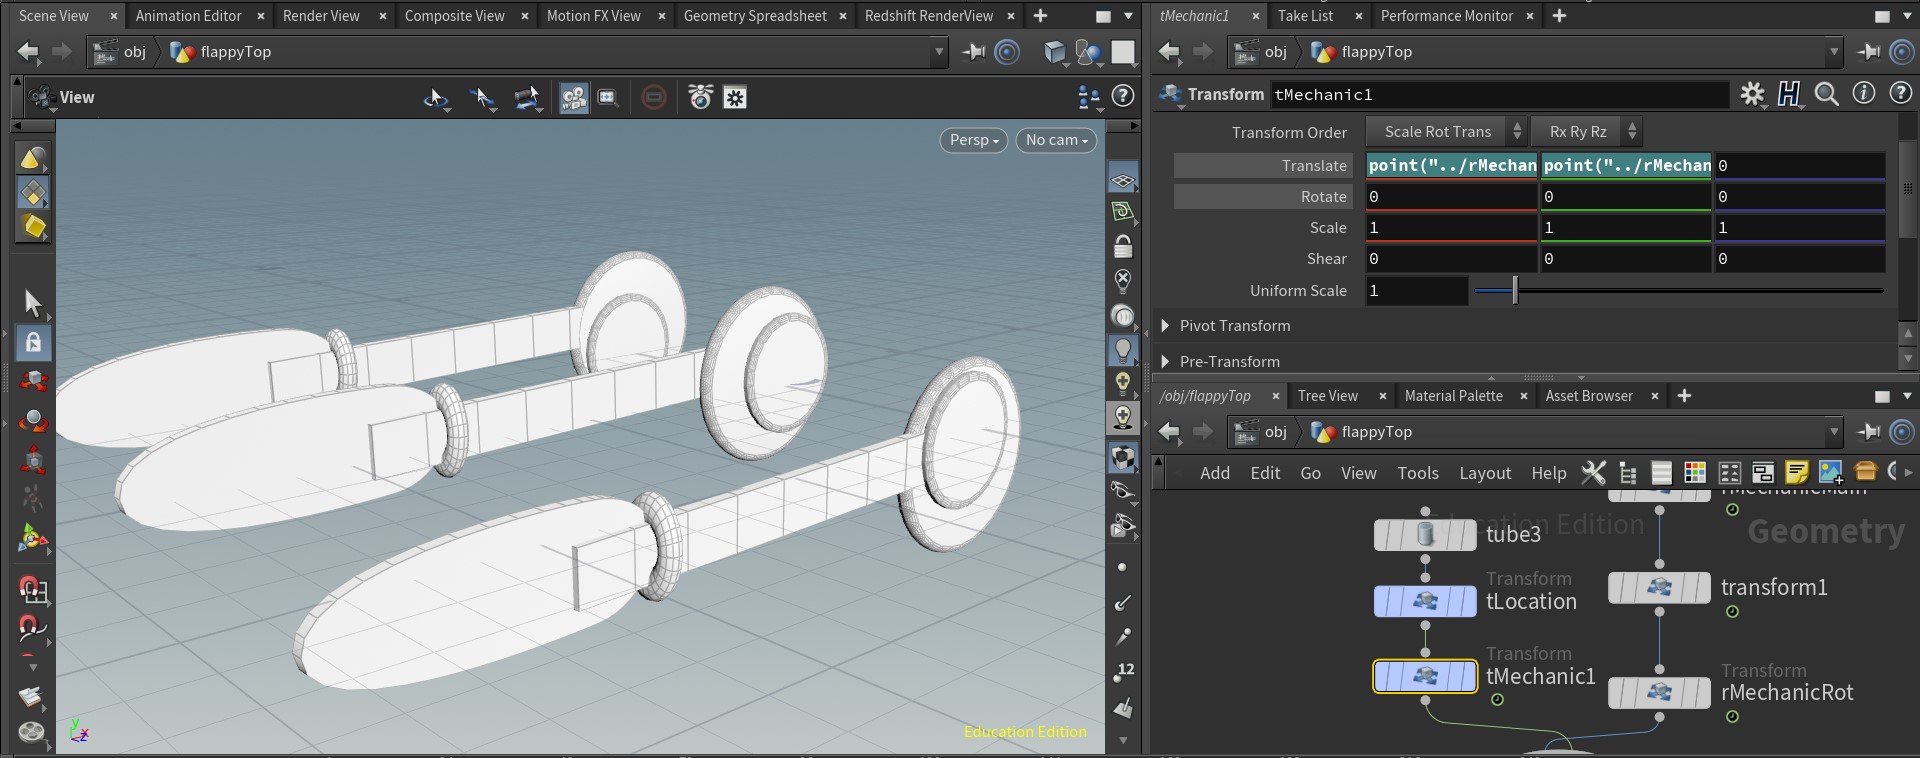Click the color palette grid icon
This screenshot has width=1920, height=758.
point(1695,473)
